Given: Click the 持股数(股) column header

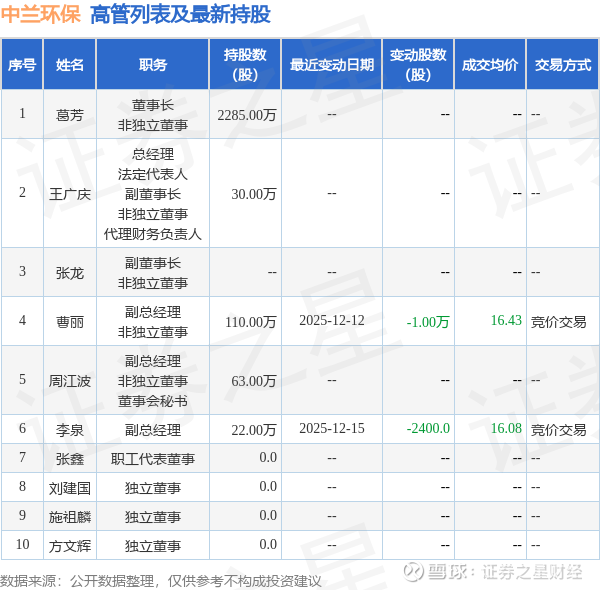Looking at the screenshot, I should [x=245, y=65].
